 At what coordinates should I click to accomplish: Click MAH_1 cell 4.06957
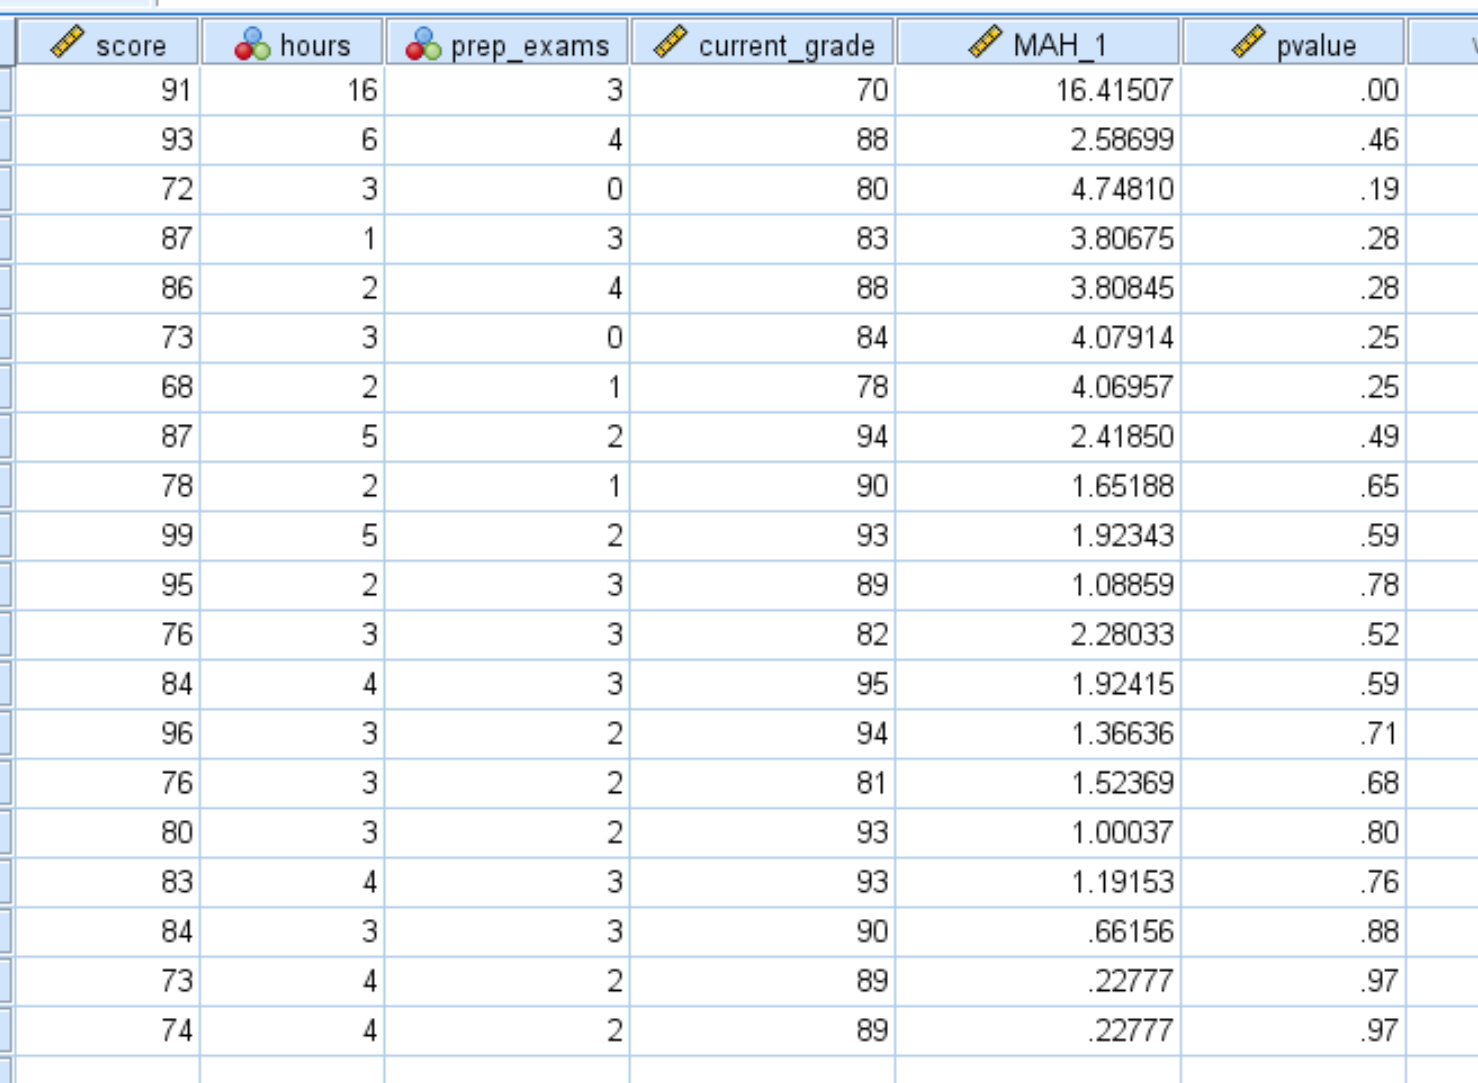click(1038, 387)
